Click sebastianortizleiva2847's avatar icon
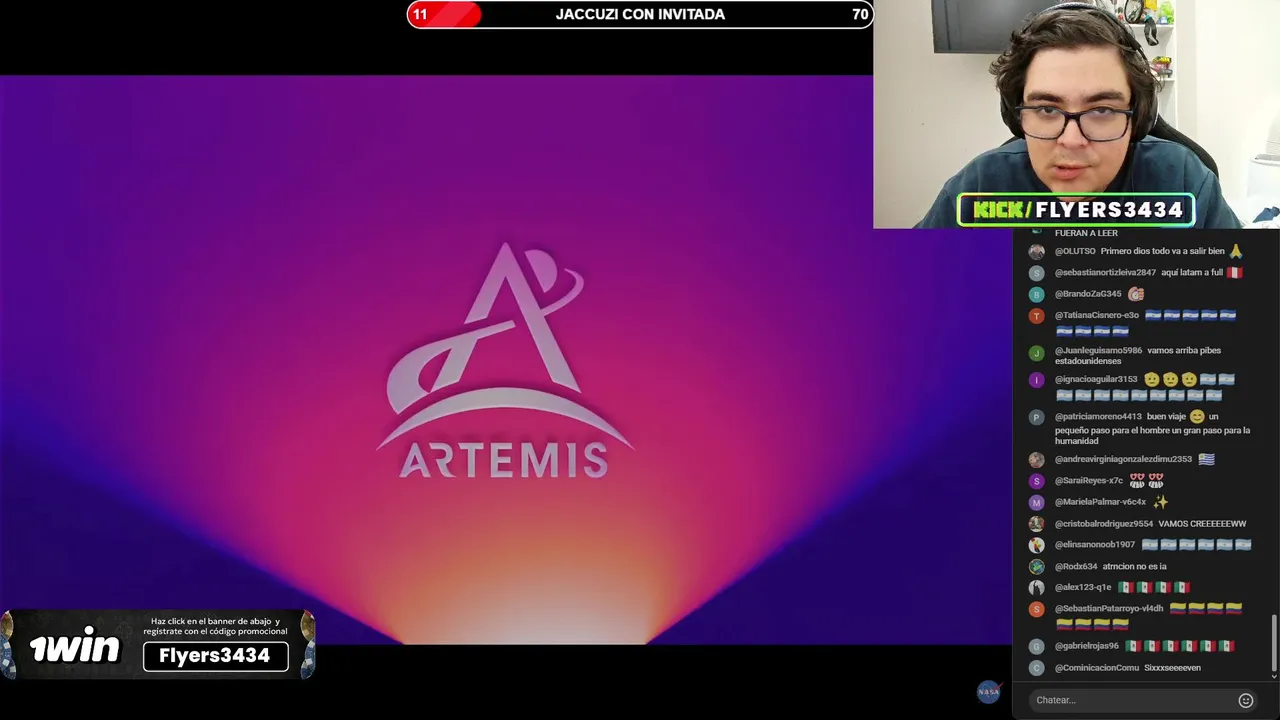 point(1036,273)
